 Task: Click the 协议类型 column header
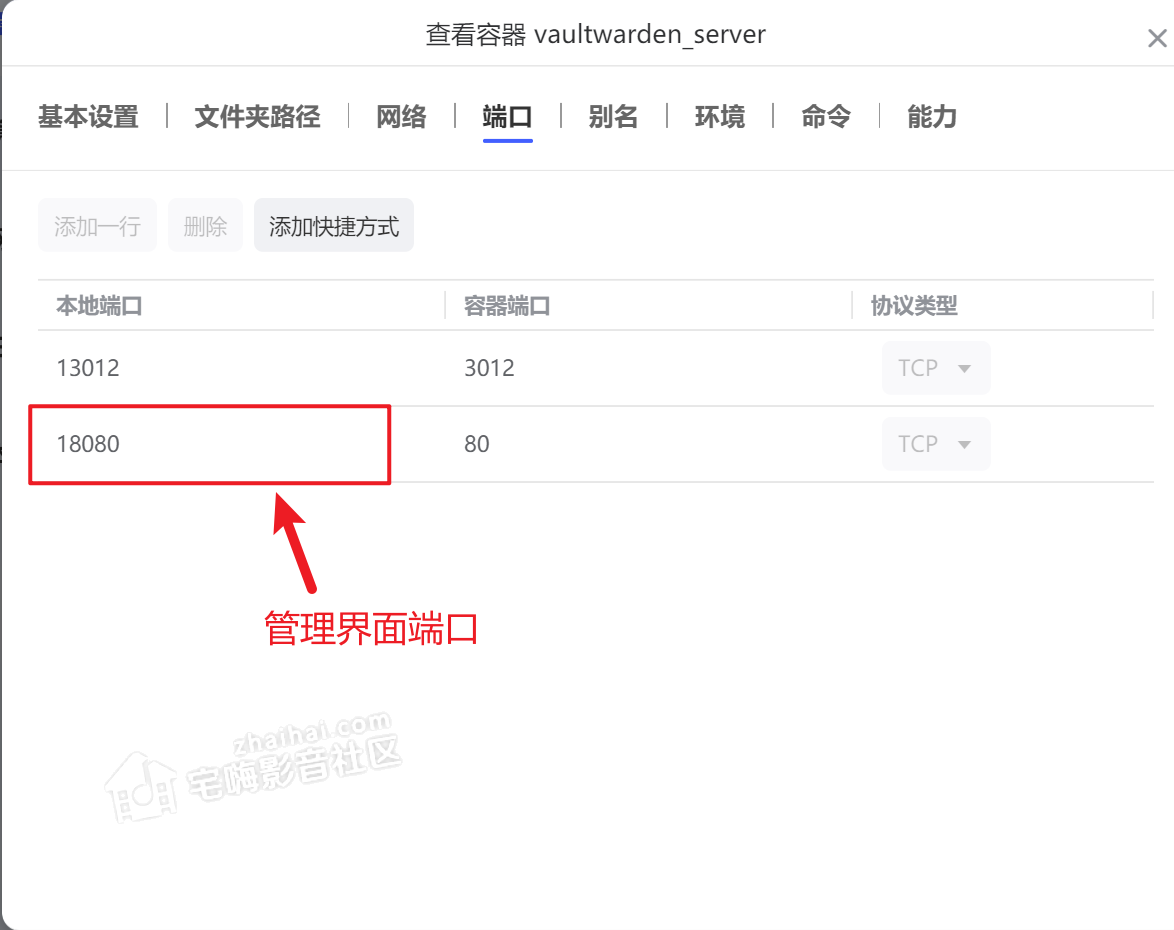click(913, 306)
